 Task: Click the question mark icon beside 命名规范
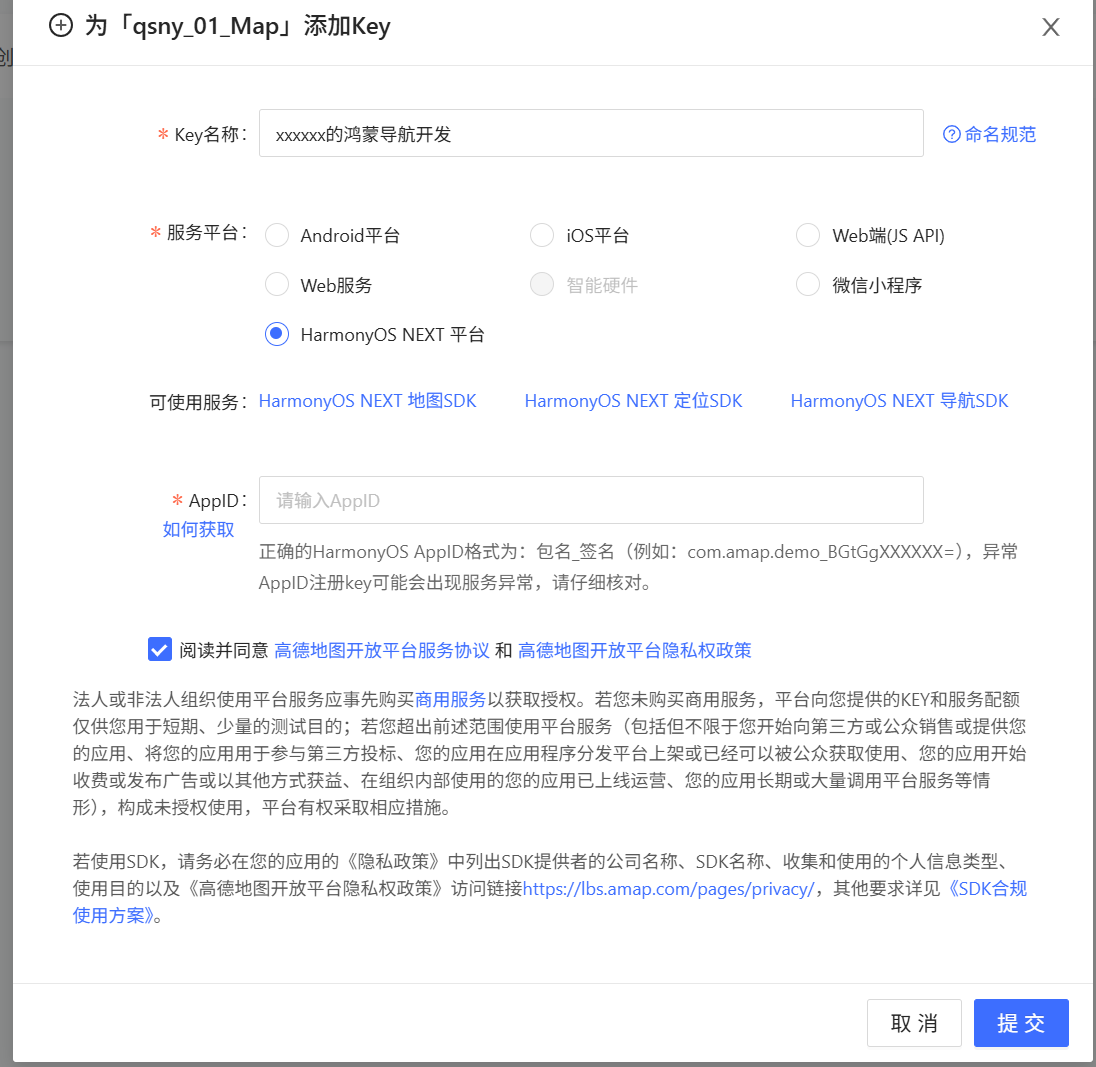click(x=951, y=134)
